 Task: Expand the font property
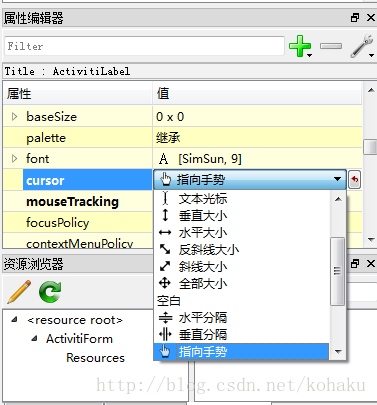tap(14, 158)
